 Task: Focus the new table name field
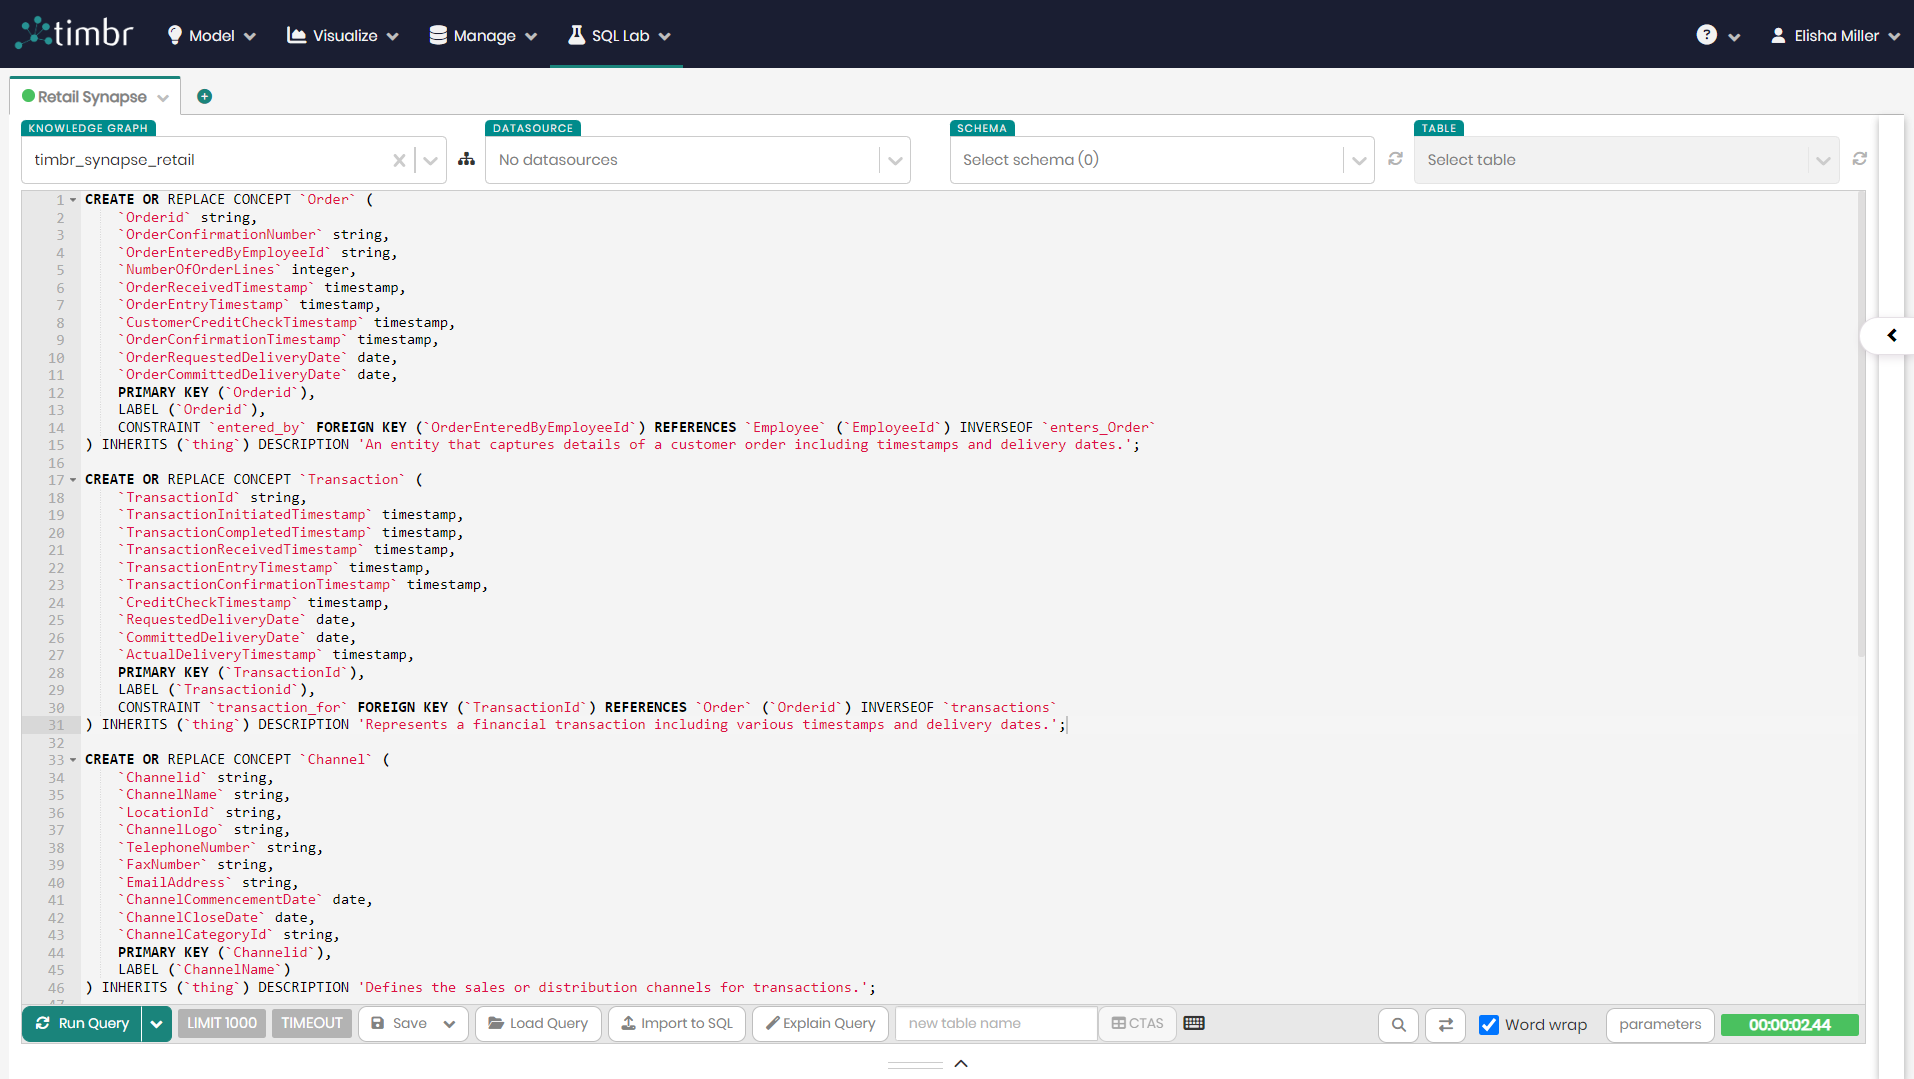pyautogui.click(x=996, y=1023)
